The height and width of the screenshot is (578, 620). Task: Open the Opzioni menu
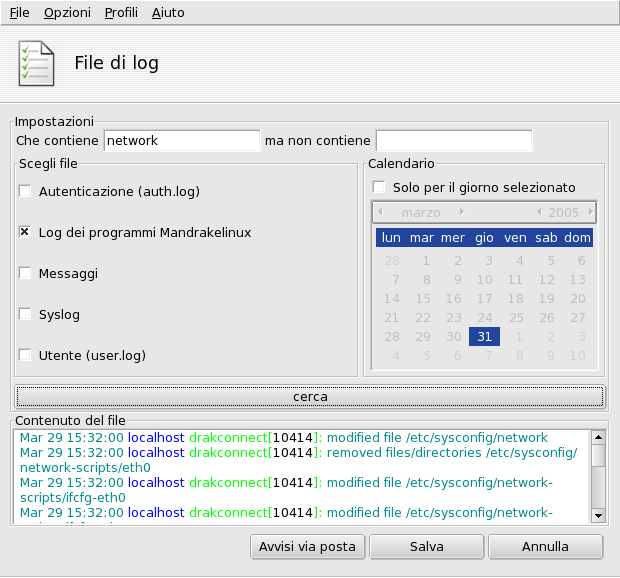pyautogui.click(x=67, y=13)
